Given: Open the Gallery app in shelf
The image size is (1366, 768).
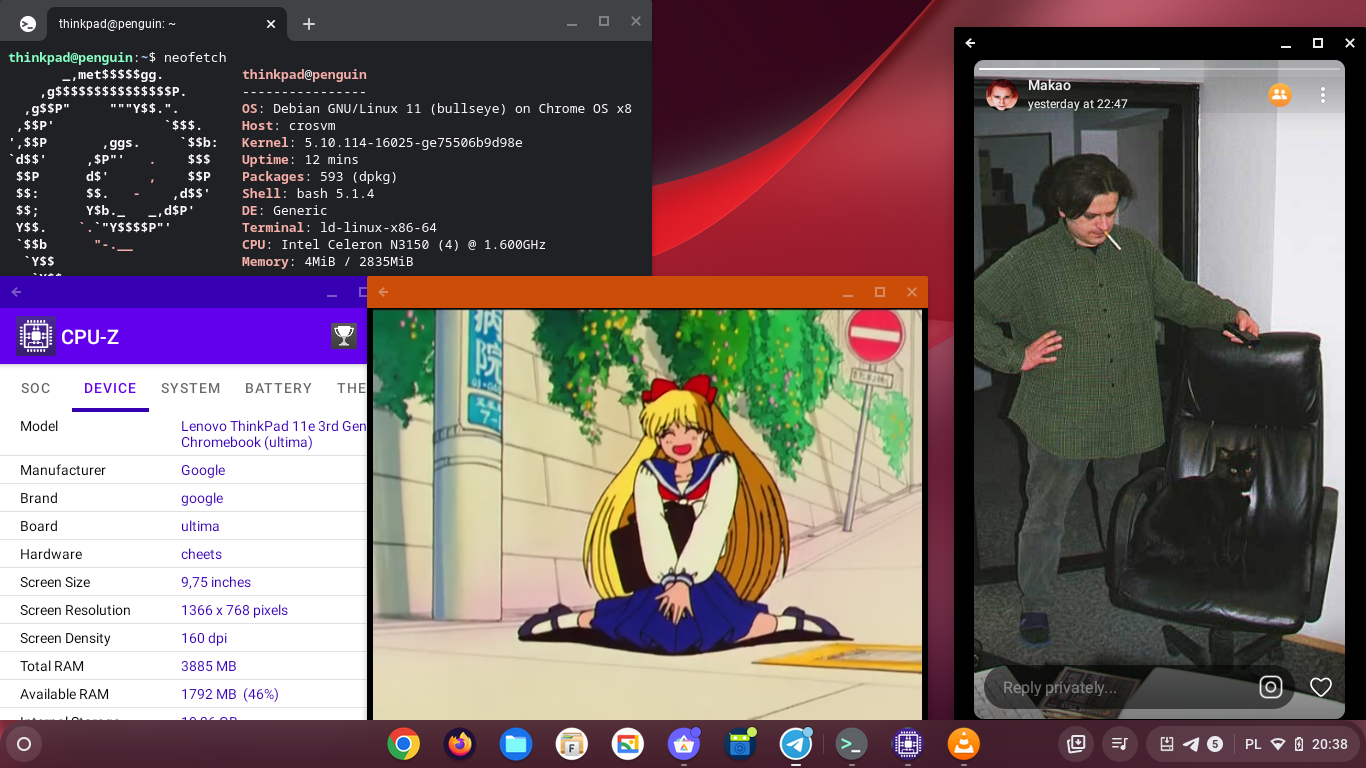Looking at the screenshot, I should 628,744.
